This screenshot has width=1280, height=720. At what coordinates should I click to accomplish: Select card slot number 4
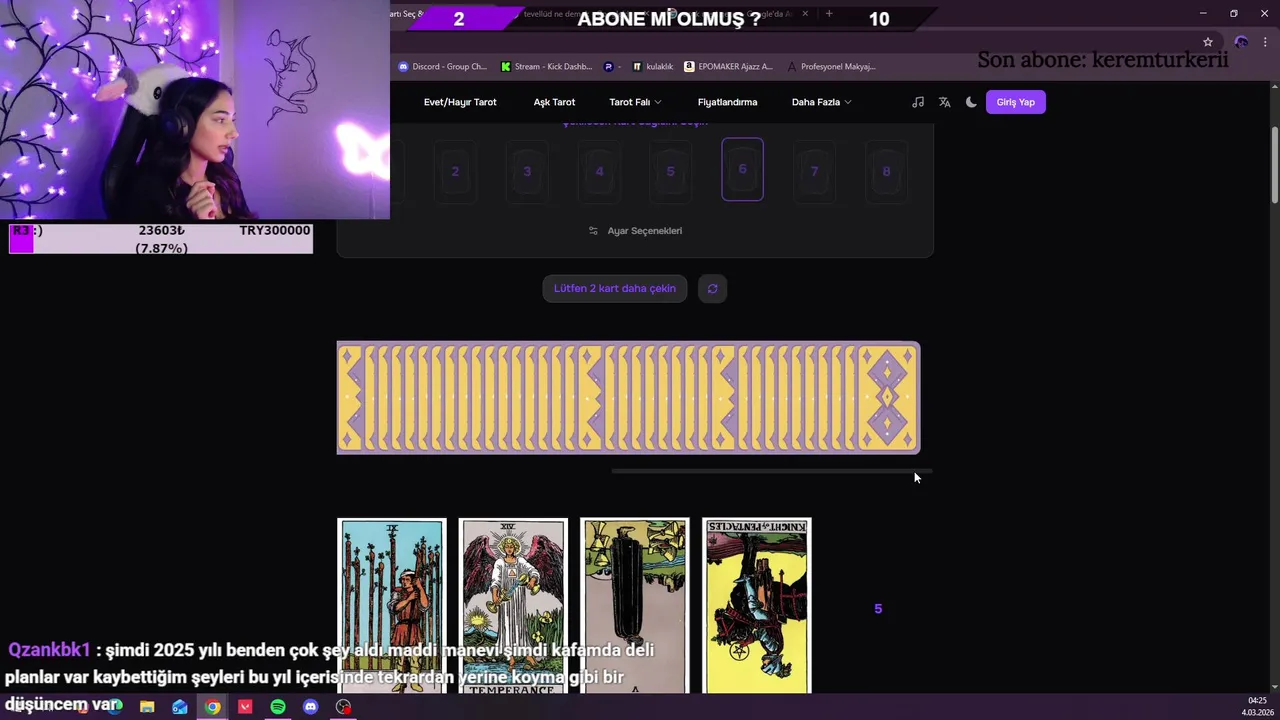point(599,171)
